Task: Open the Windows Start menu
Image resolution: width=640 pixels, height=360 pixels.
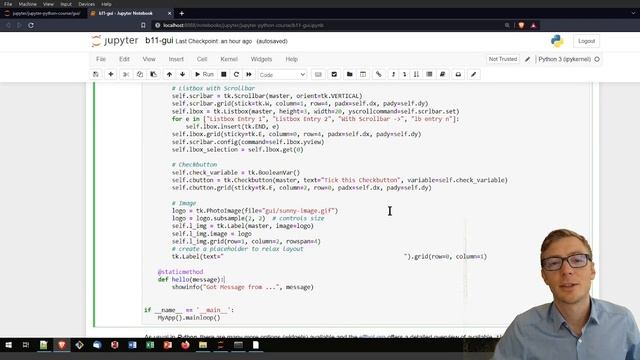Action: pos(8,345)
